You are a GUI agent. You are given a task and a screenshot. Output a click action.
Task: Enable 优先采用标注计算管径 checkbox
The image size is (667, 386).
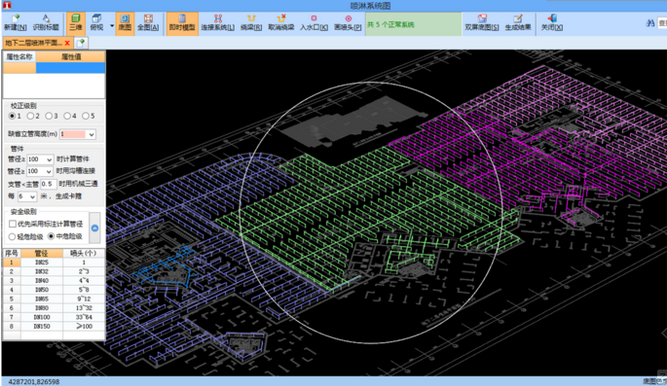pyautogui.click(x=13, y=224)
